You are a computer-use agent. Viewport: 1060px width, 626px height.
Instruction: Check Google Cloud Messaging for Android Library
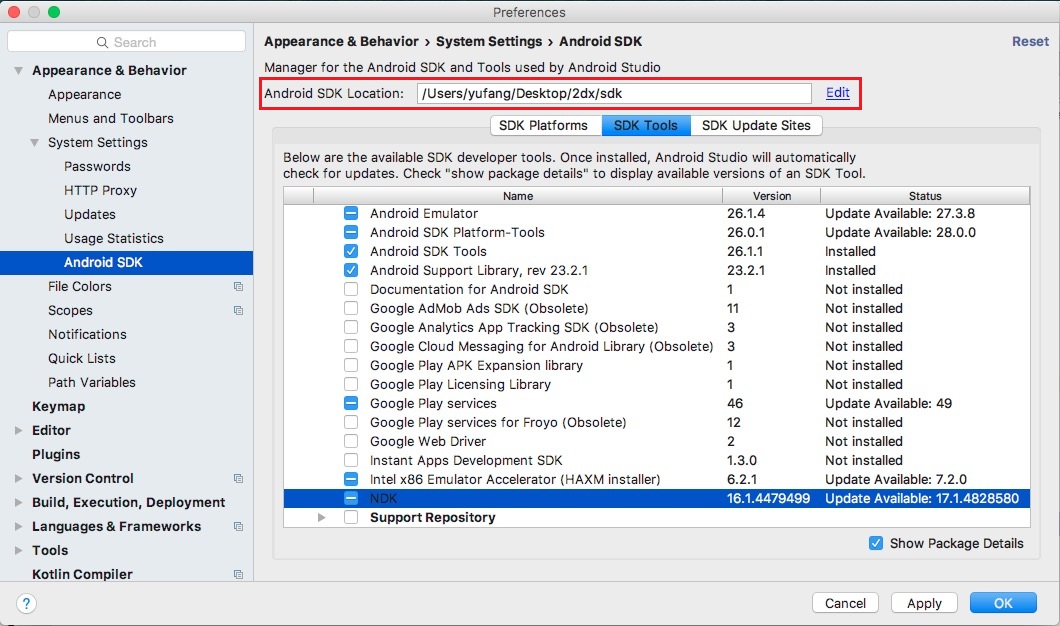[351, 346]
